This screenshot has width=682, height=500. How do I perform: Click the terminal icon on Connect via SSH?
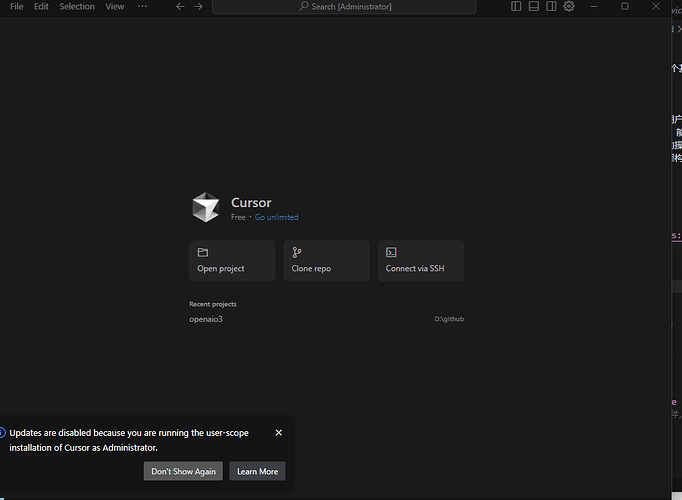(x=391, y=252)
